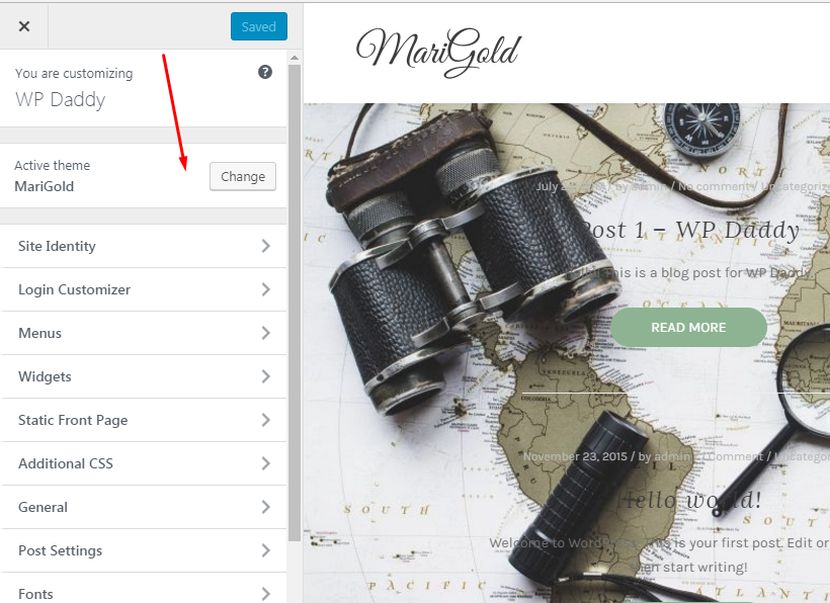
Task: Click the Site Identity chevron icon
Action: pyautogui.click(x=266, y=246)
